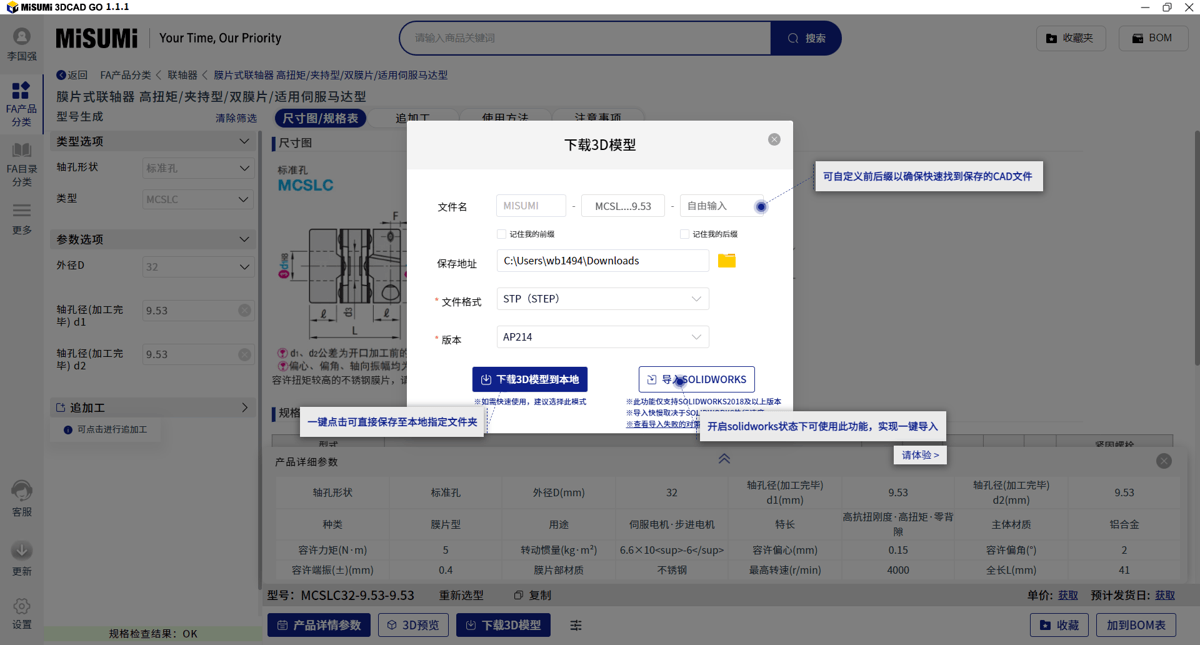
Task: Click the MCSL…9.53 filename field
Action: pyautogui.click(x=622, y=206)
